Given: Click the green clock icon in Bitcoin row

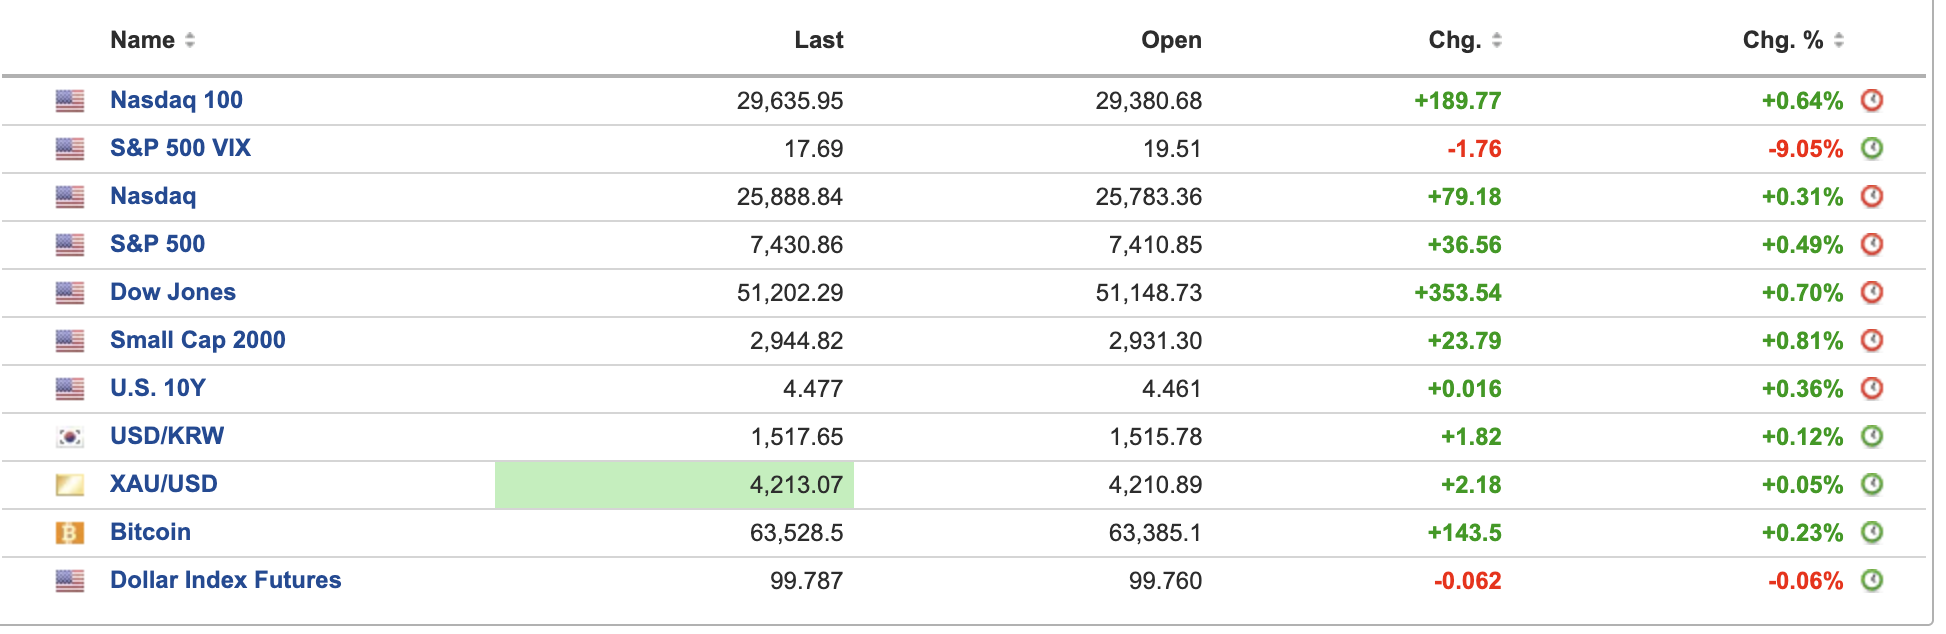Looking at the screenshot, I should coord(1871,532).
